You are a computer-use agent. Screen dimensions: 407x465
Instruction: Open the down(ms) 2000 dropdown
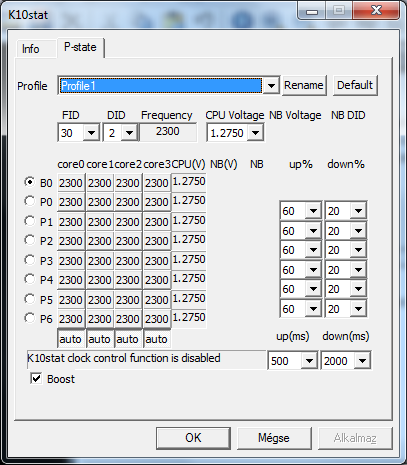[x=362, y=361]
